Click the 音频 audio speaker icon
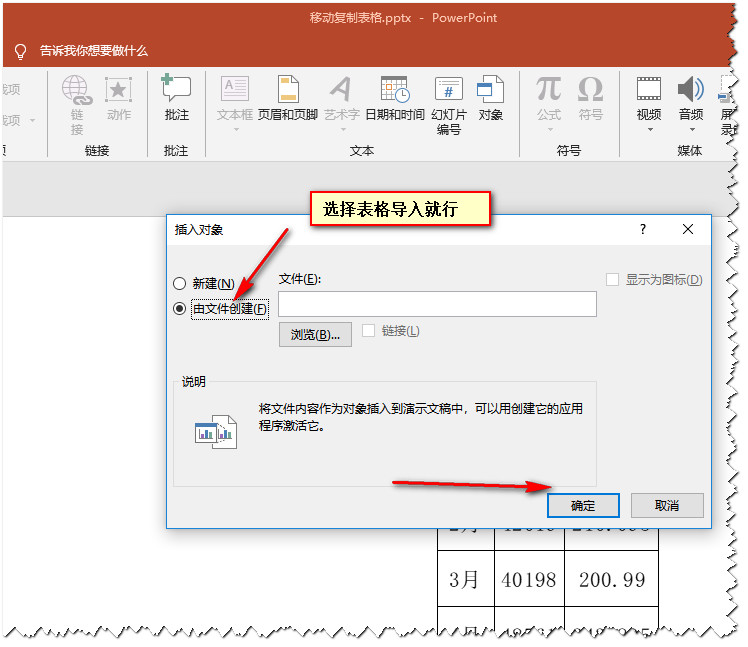Image resolution: width=748 pixels, height=647 pixels. (x=690, y=89)
